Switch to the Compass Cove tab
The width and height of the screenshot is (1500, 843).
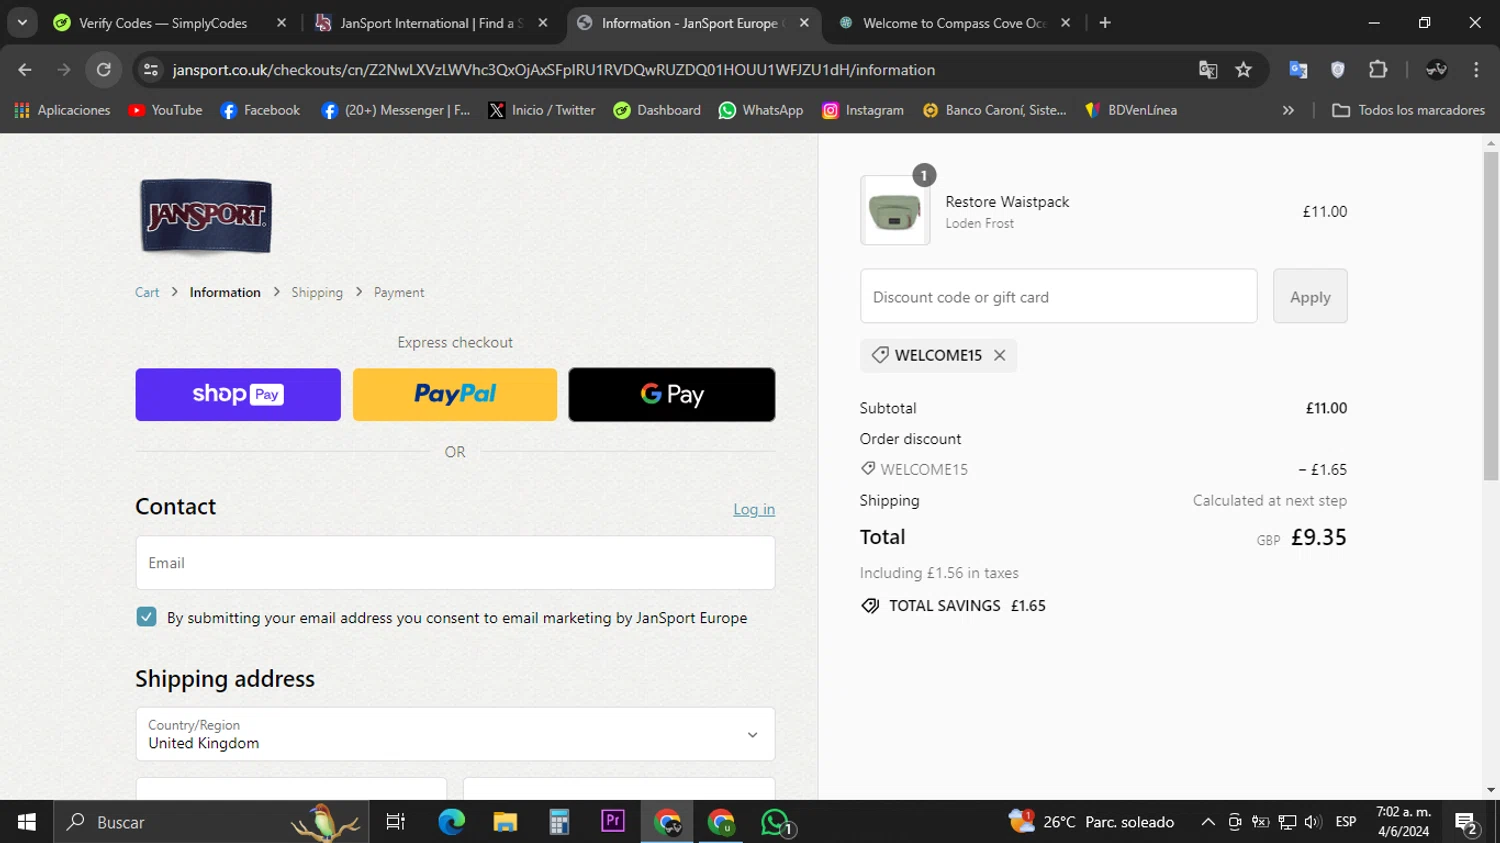[x=954, y=23]
